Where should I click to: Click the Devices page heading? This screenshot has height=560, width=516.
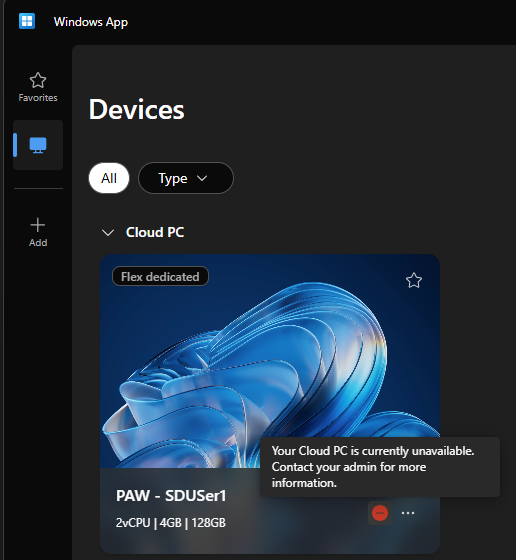point(137,109)
